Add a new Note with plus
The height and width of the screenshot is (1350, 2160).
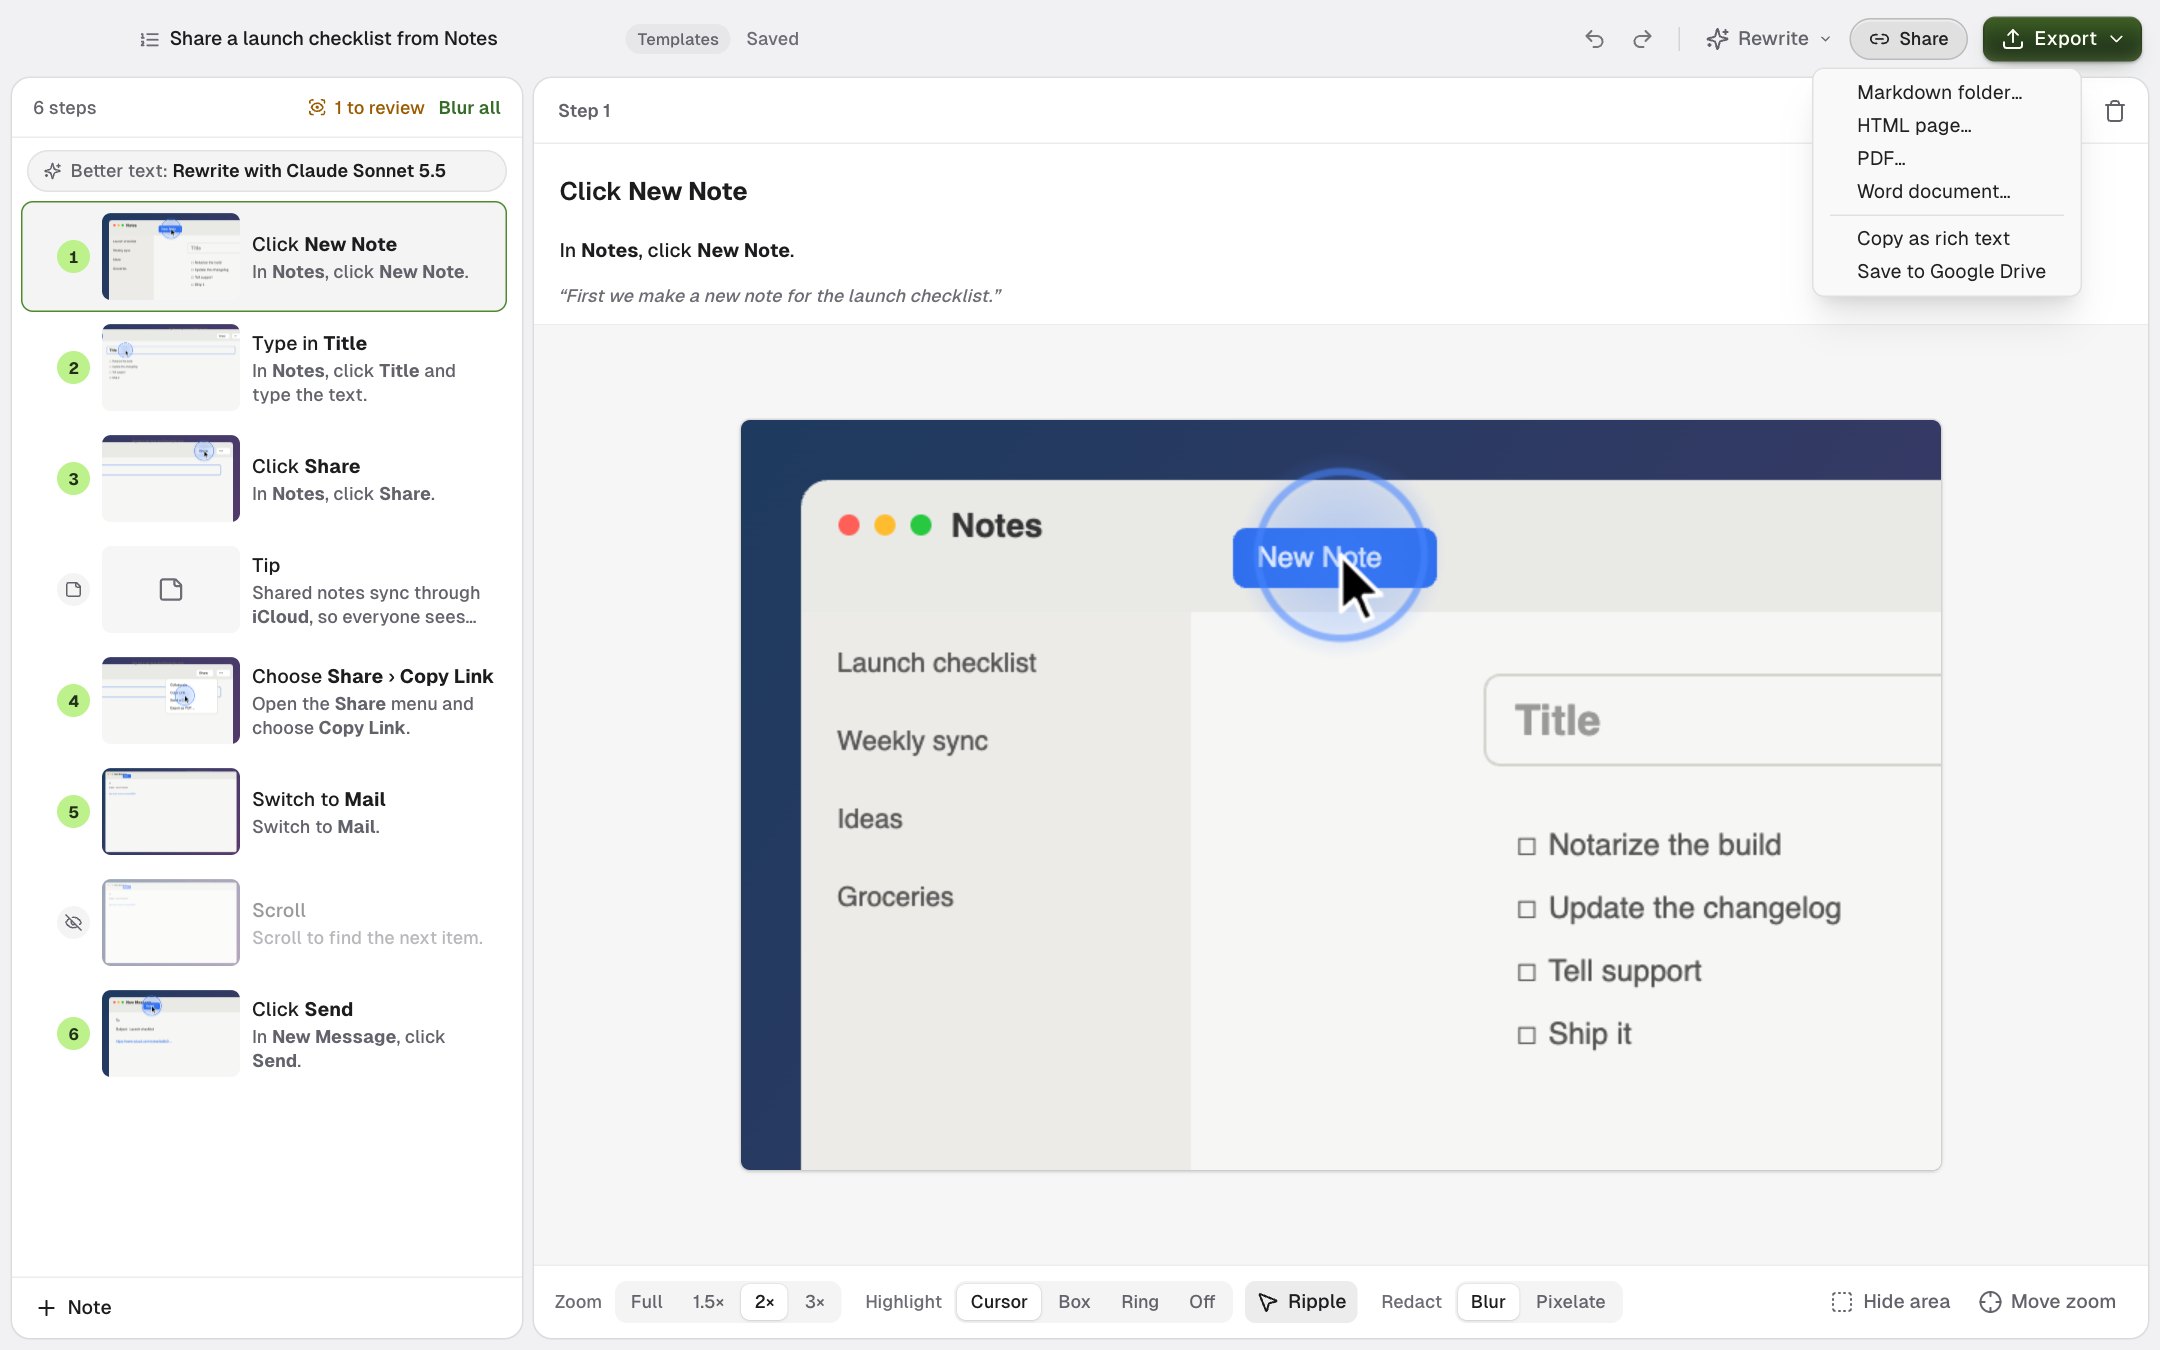pyautogui.click(x=74, y=1307)
